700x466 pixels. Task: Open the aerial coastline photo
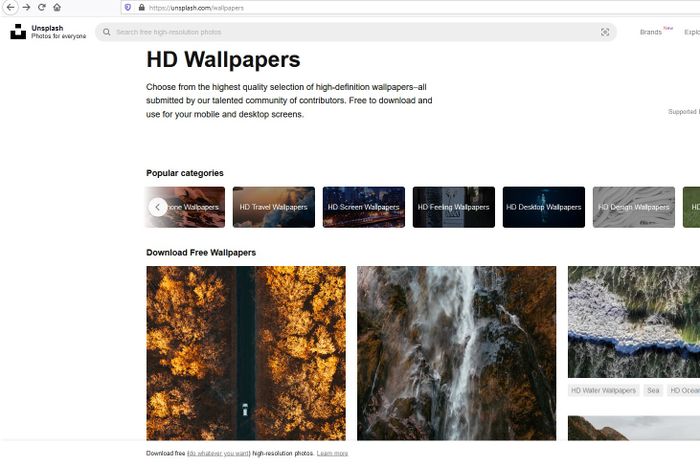(634, 322)
